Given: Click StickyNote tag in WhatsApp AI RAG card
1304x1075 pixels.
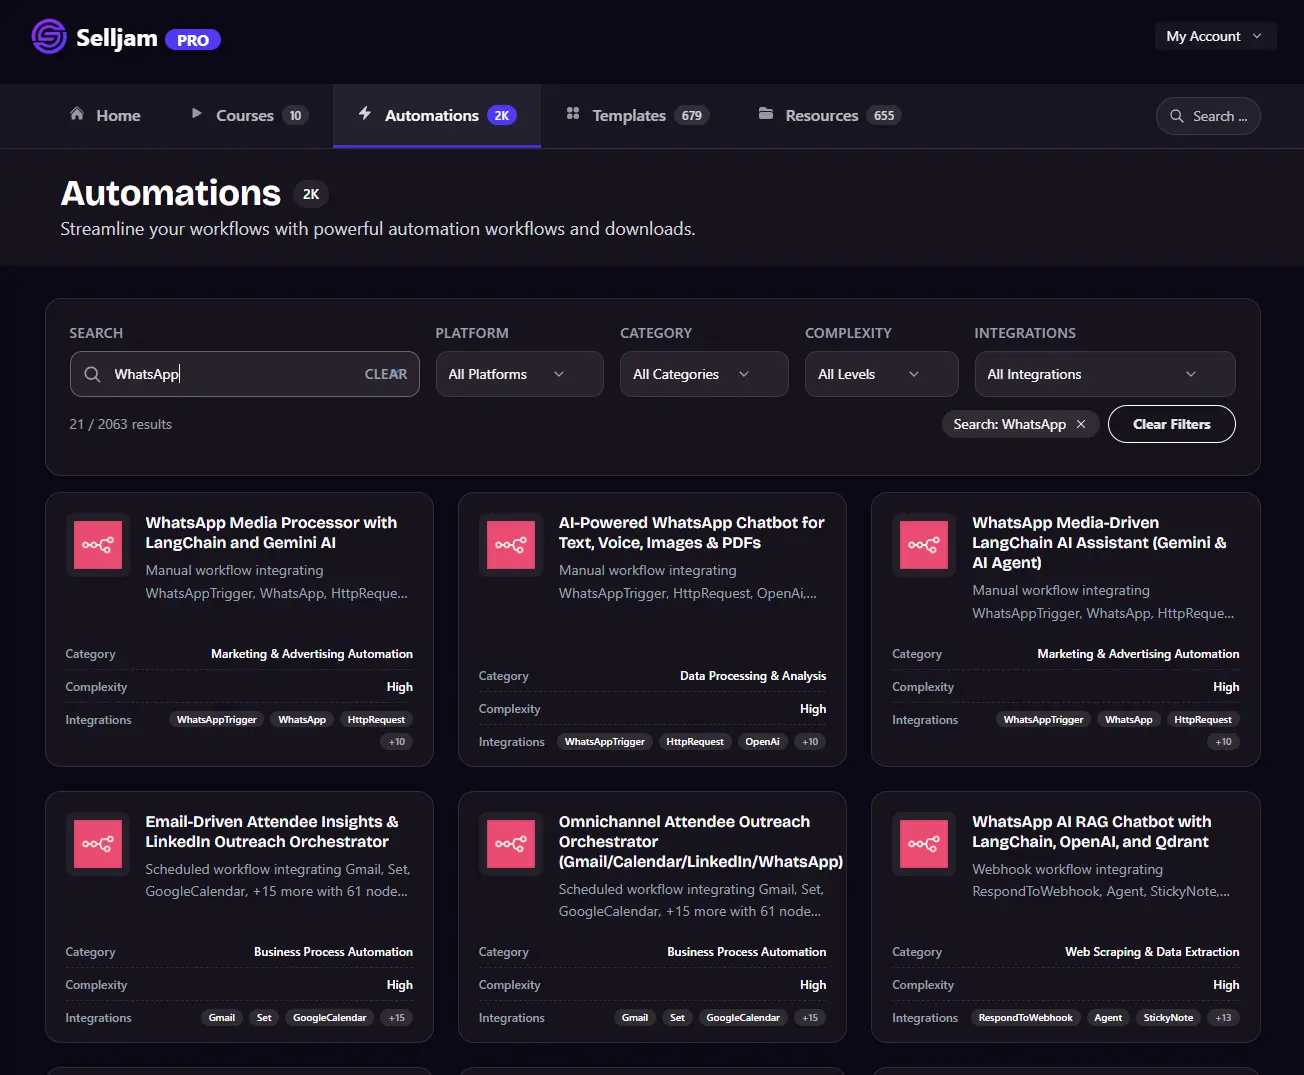Looking at the screenshot, I should pos(1168,1018).
